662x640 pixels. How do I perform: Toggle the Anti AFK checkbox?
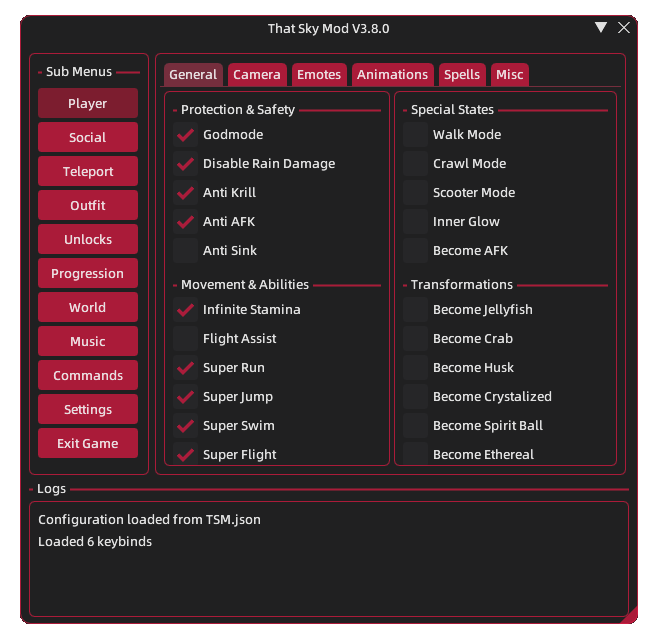click(x=185, y=222)
